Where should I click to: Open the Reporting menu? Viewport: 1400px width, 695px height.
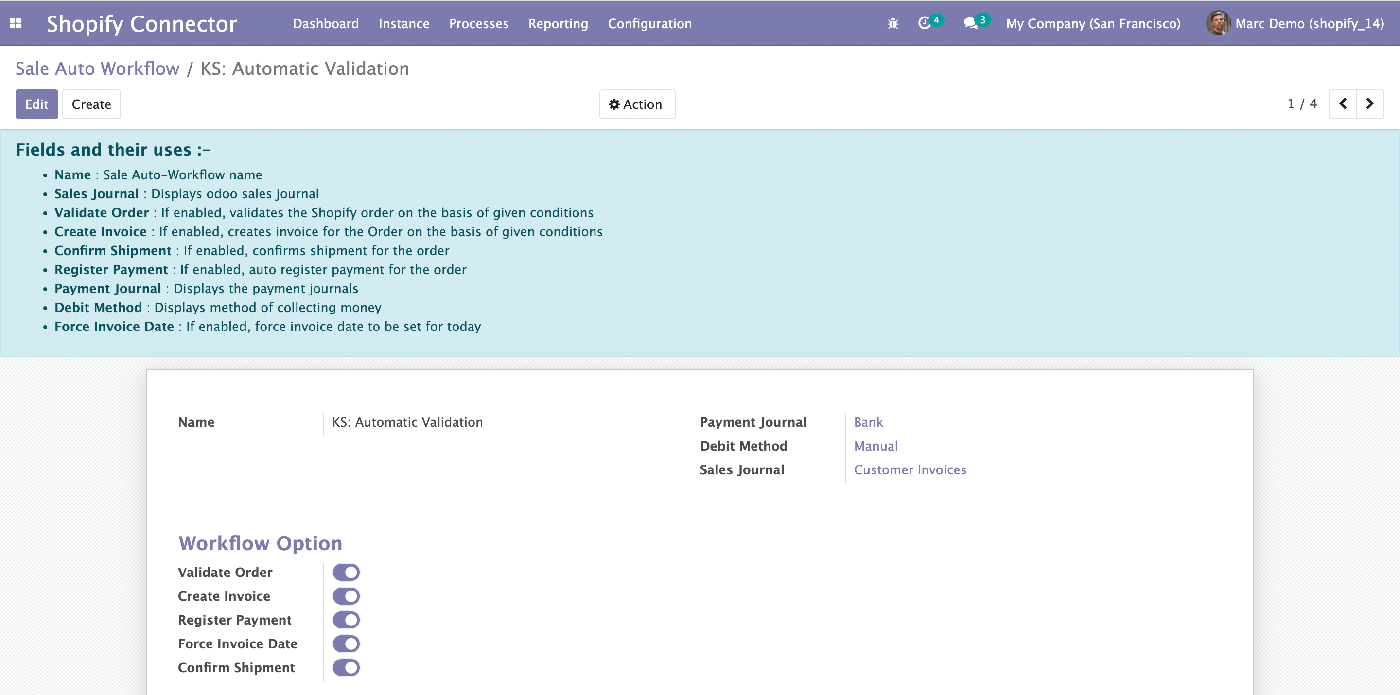click(558, 23)
